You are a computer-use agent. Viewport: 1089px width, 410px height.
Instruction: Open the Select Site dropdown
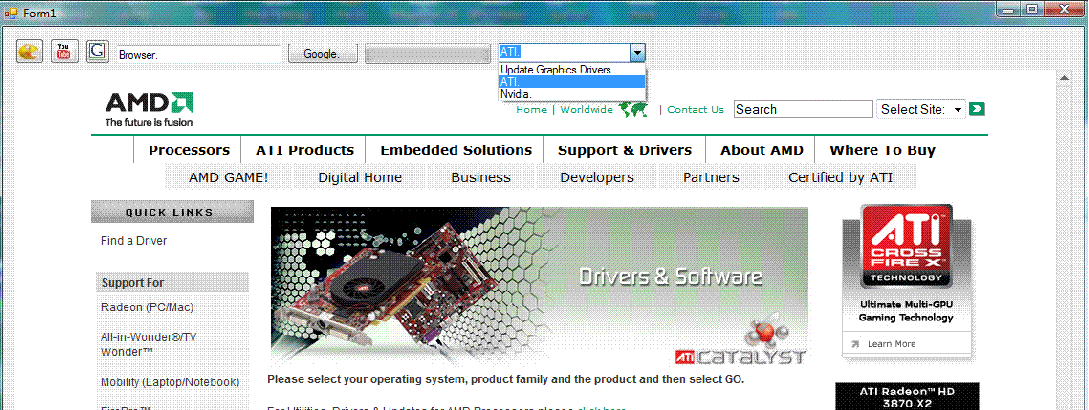[921, 109]
